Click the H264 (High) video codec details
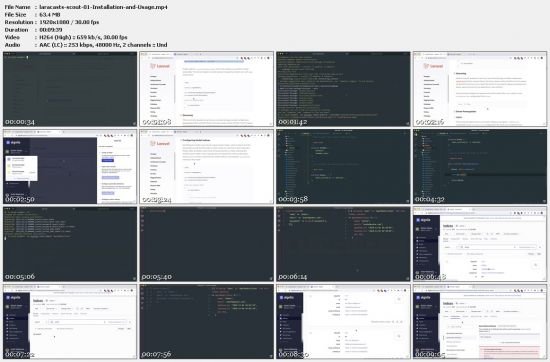550x362 pixels. [83, 37]
